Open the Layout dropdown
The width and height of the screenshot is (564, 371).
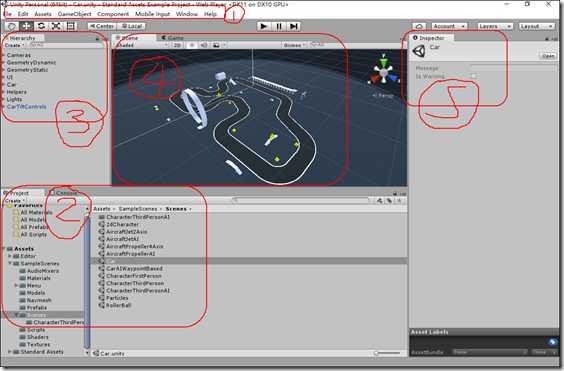pos(536,26)
